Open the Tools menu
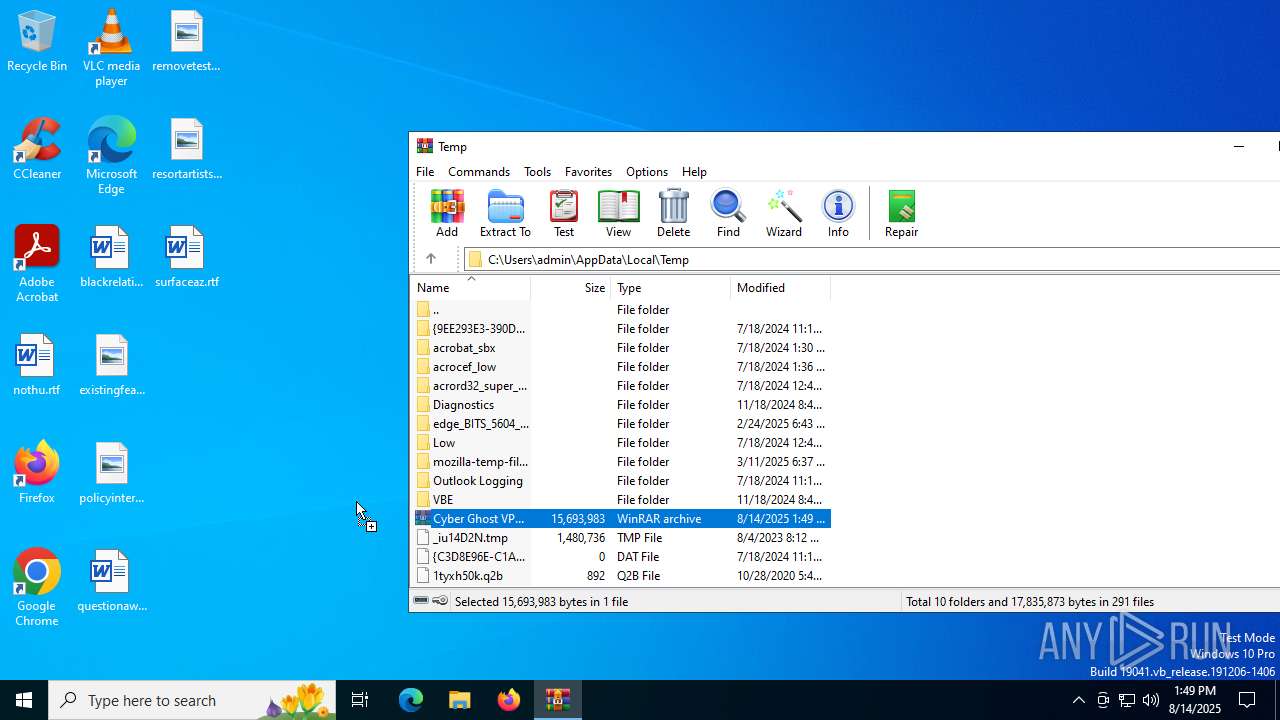The image size is (1280, 720). tap(537, 172)
